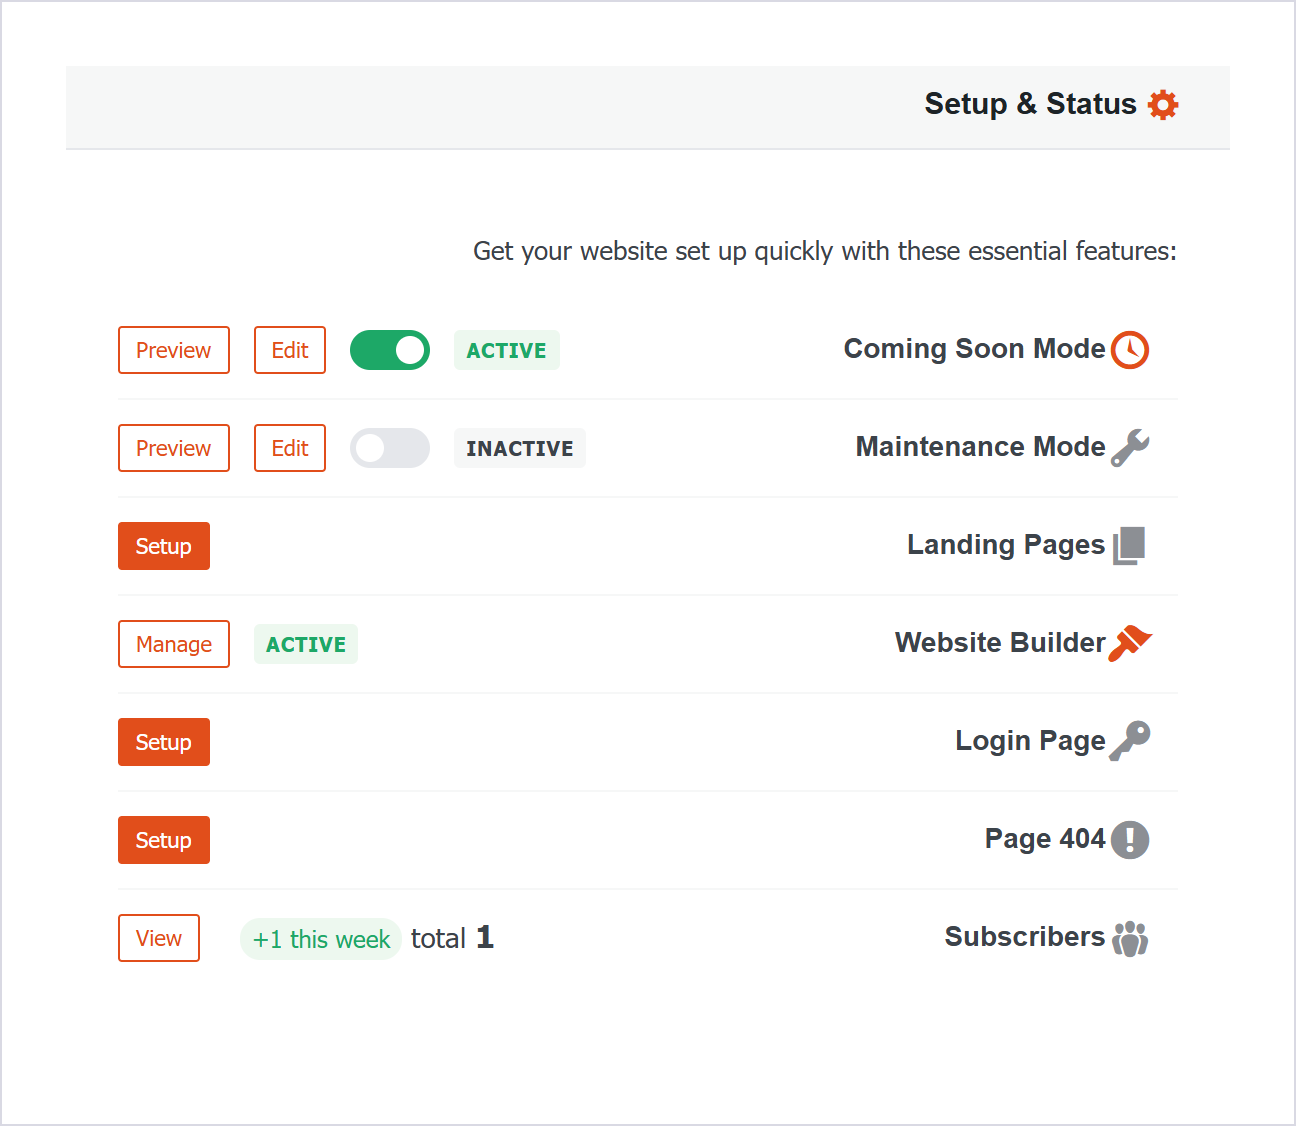This screenshot has width=1296, height=1126.
Task: Click the INACTIVE badge for Maintenance Mode
Action: pos(520,448)
